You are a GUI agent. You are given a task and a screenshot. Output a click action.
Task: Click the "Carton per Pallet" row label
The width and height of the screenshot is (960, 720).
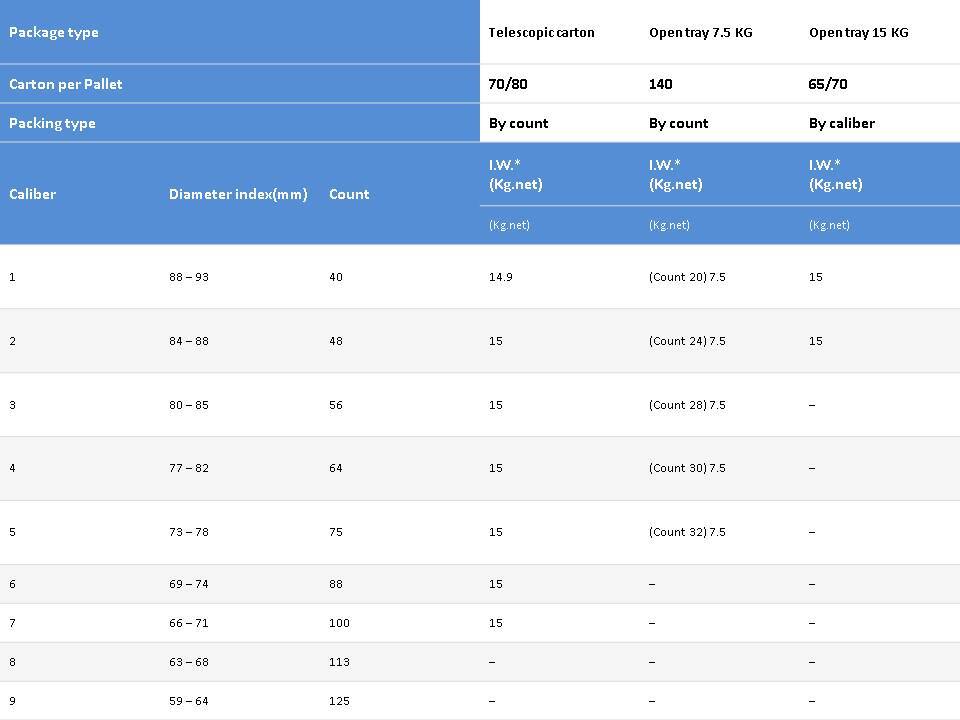coord(66,84)
